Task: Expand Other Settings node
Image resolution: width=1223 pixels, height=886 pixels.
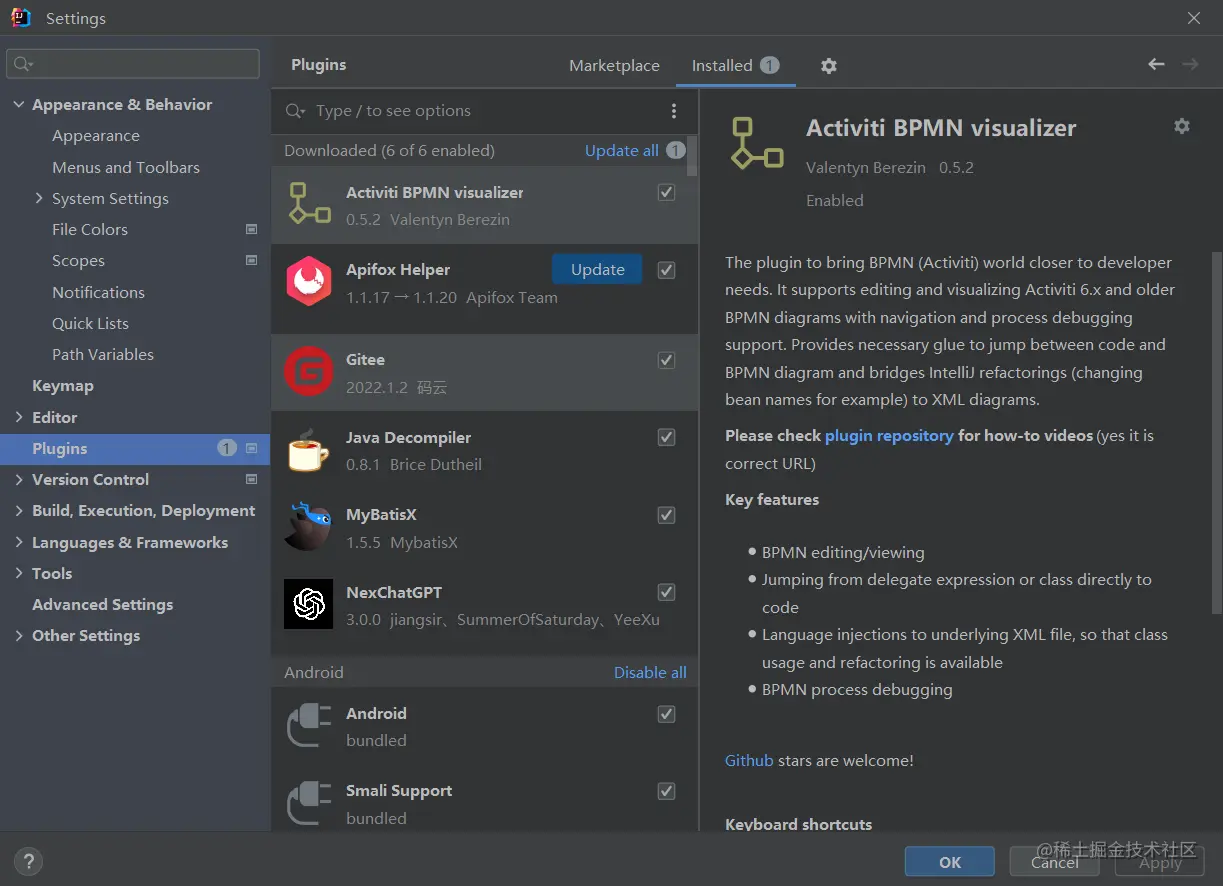Action: click(x=19, y=635)
